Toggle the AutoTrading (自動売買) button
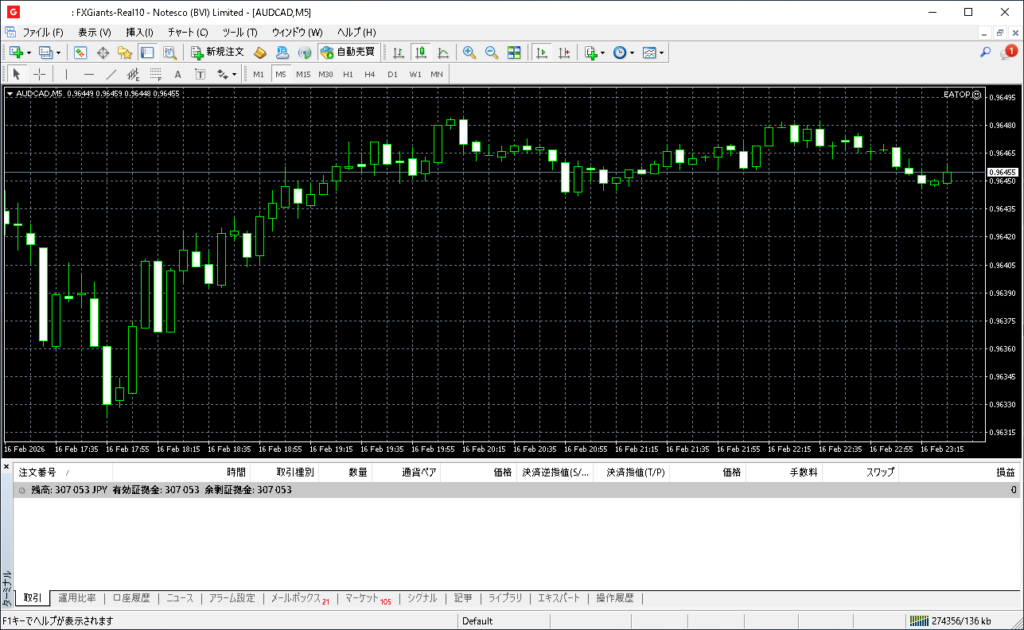This screenshot has width=1024, height=630. click(347, 52)
